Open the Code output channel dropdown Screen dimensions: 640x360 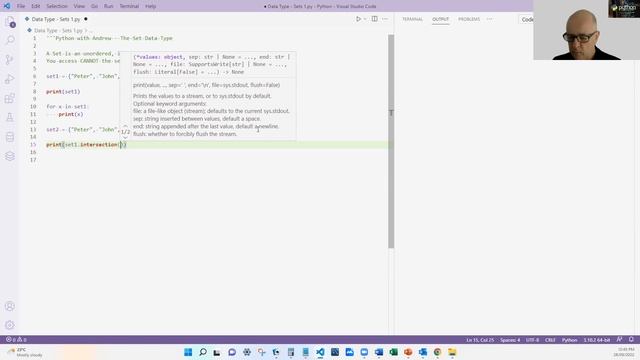[526, 19]
